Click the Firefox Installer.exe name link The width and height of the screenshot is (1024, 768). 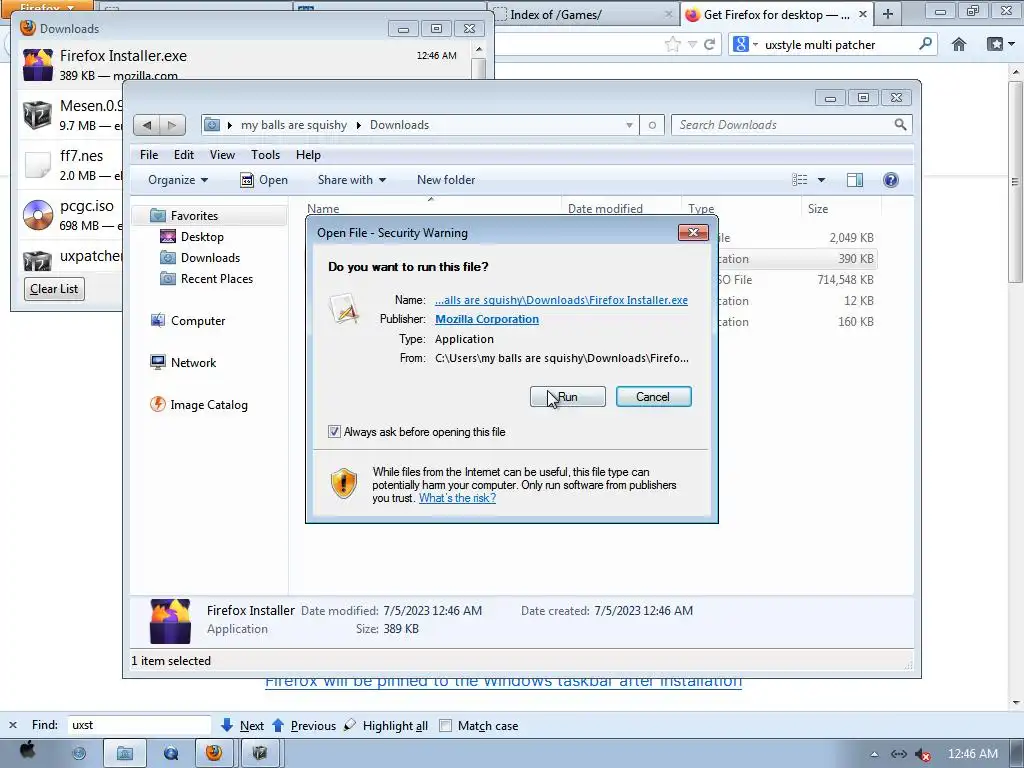coord(561,300)
